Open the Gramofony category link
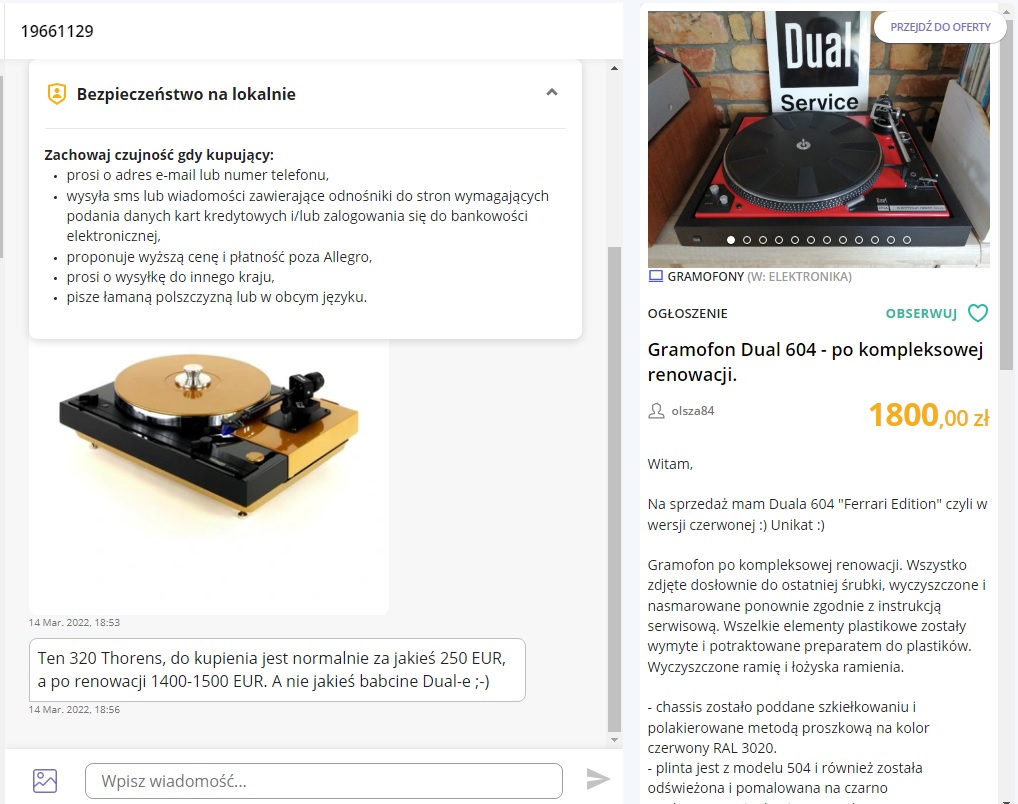 (706, 277)
